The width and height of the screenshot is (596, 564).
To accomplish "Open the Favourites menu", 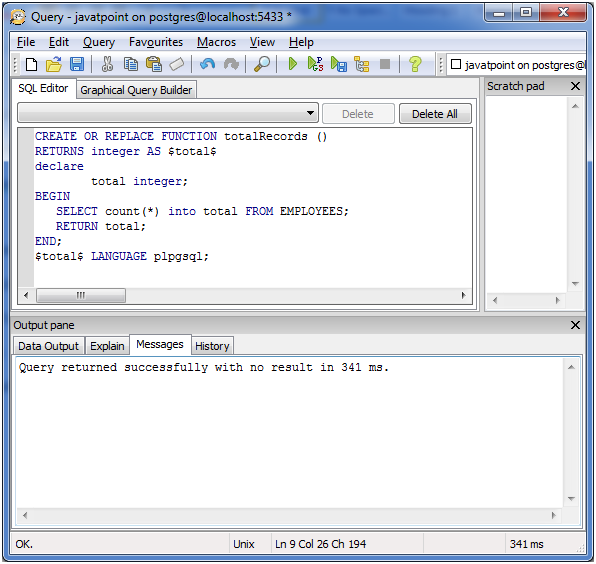I will pos(156,42).
